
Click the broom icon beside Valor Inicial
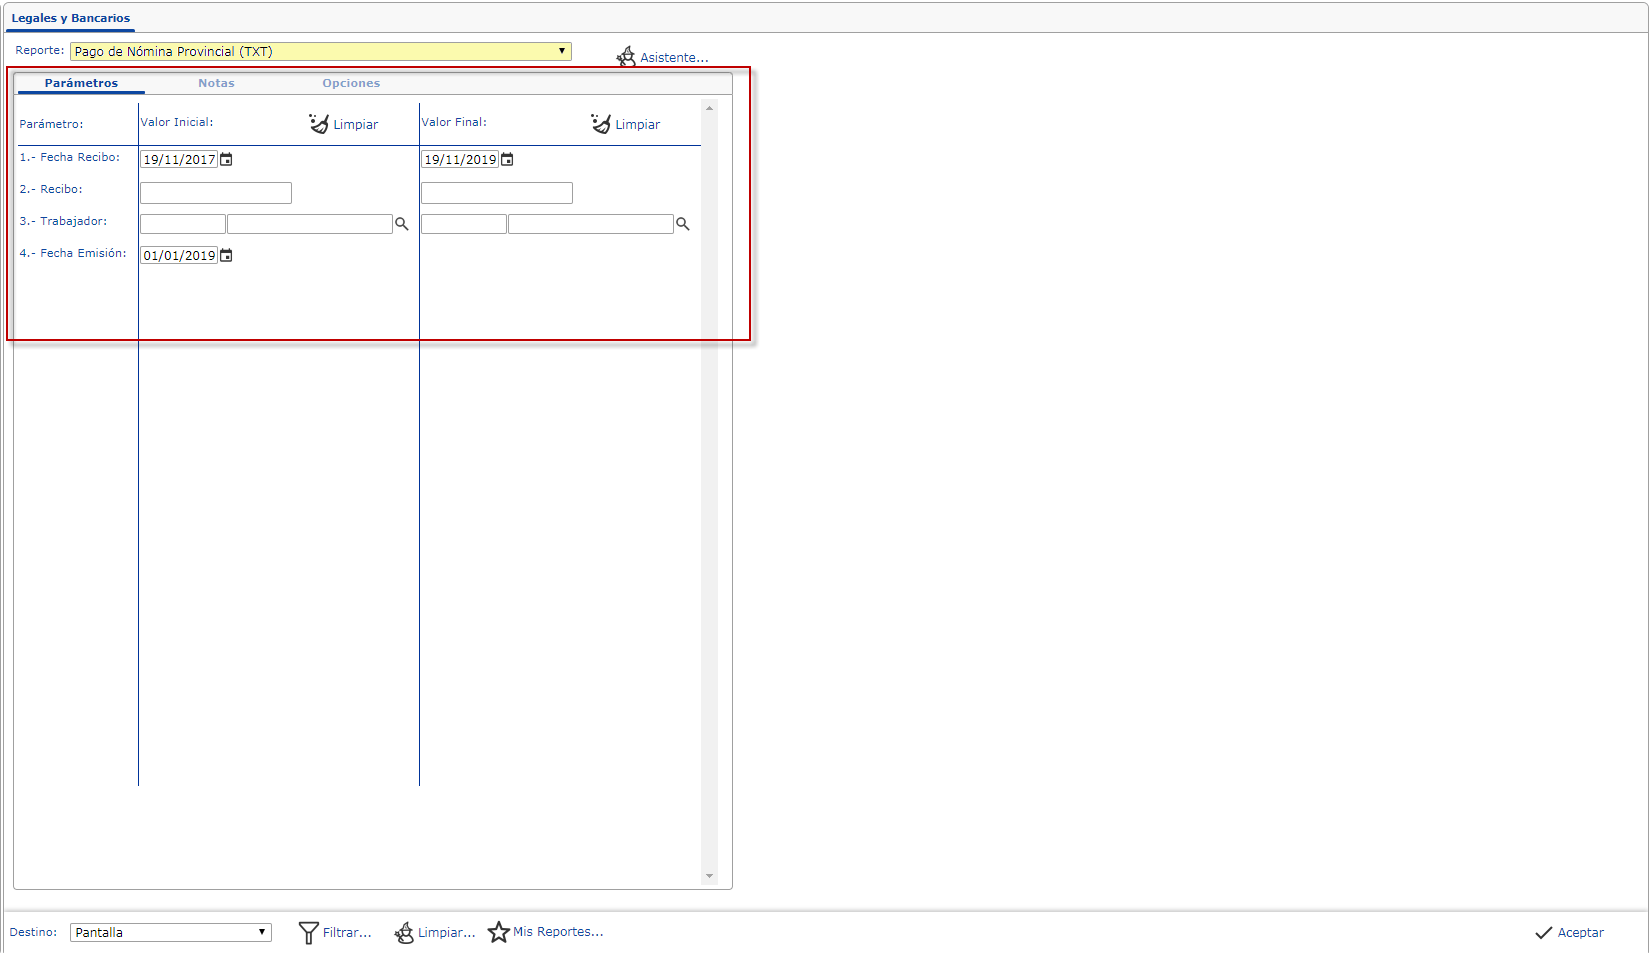(319, 123)
